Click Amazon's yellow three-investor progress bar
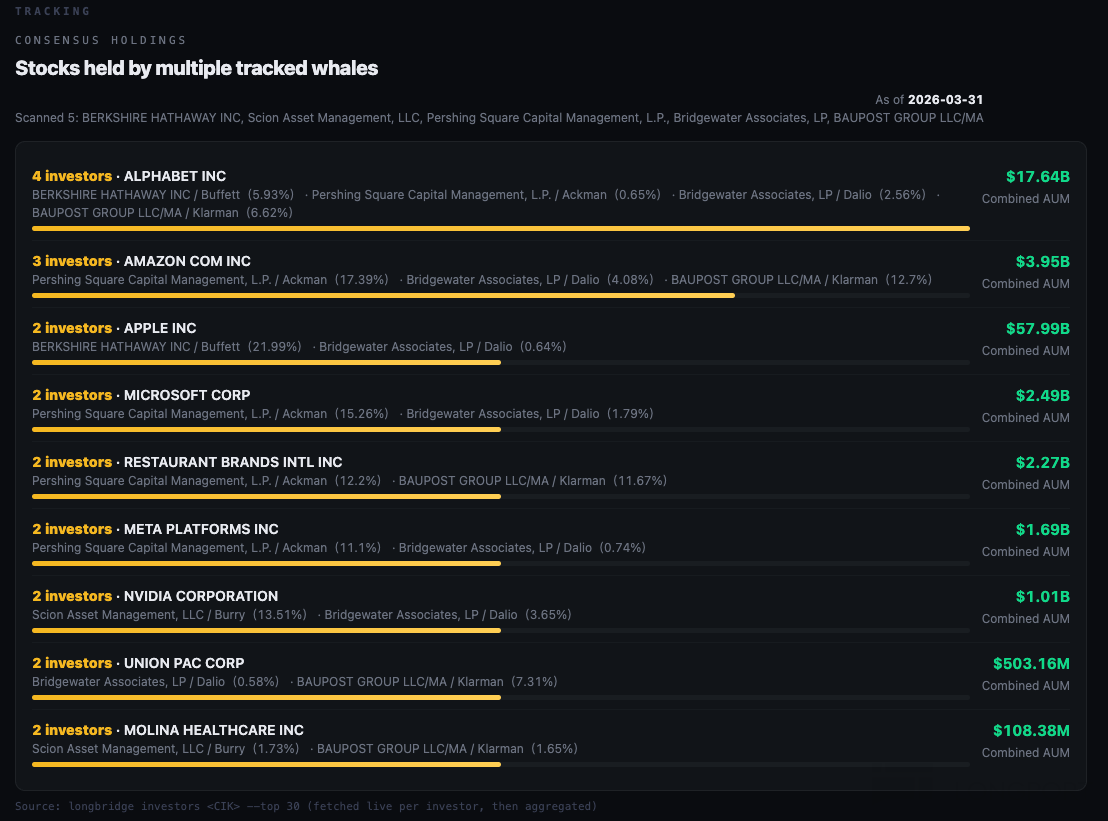This screenshot has width=1108, height=821. [x=383, y=295]
